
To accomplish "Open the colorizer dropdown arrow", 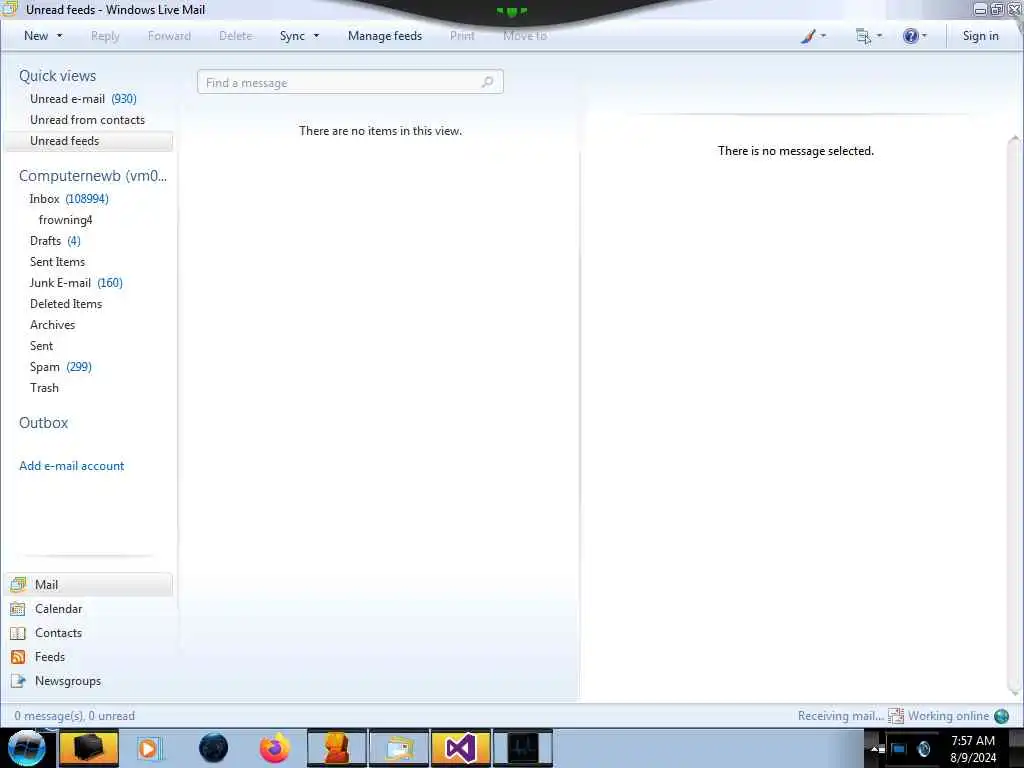I will point(823,36).
